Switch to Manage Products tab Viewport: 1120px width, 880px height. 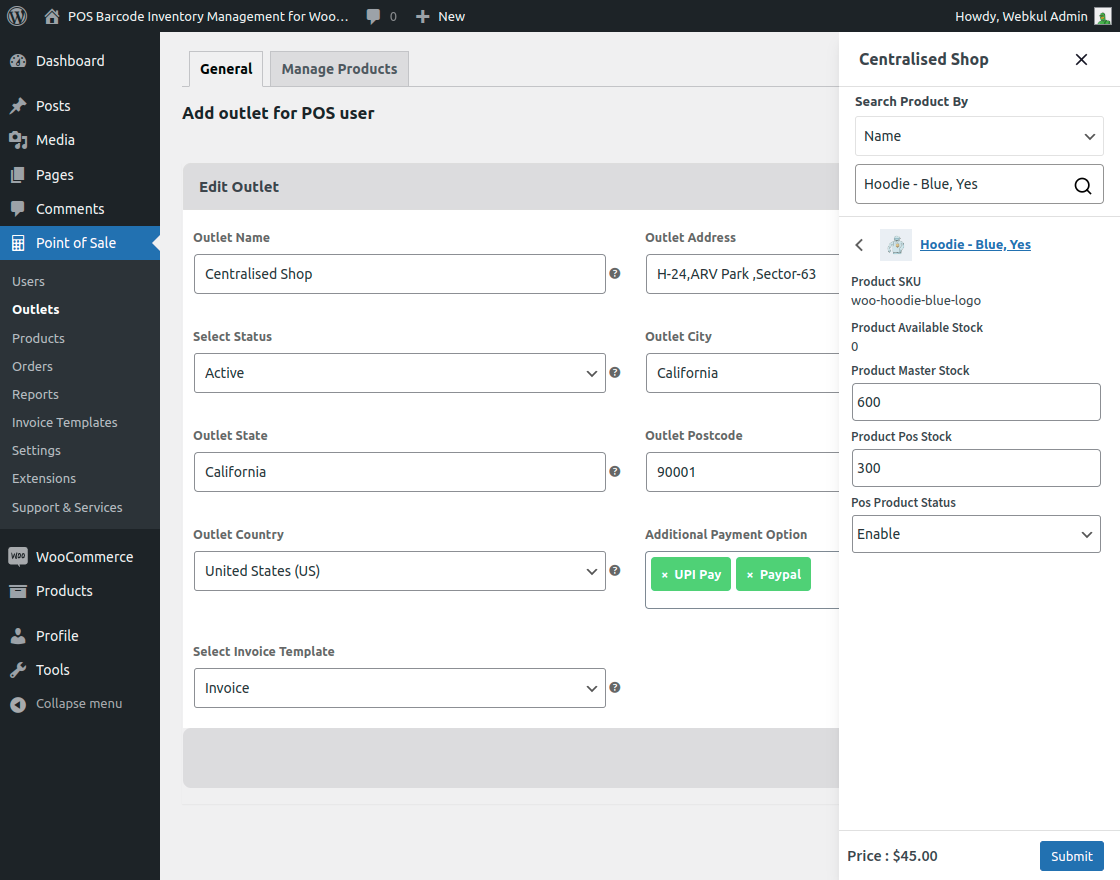339,69
